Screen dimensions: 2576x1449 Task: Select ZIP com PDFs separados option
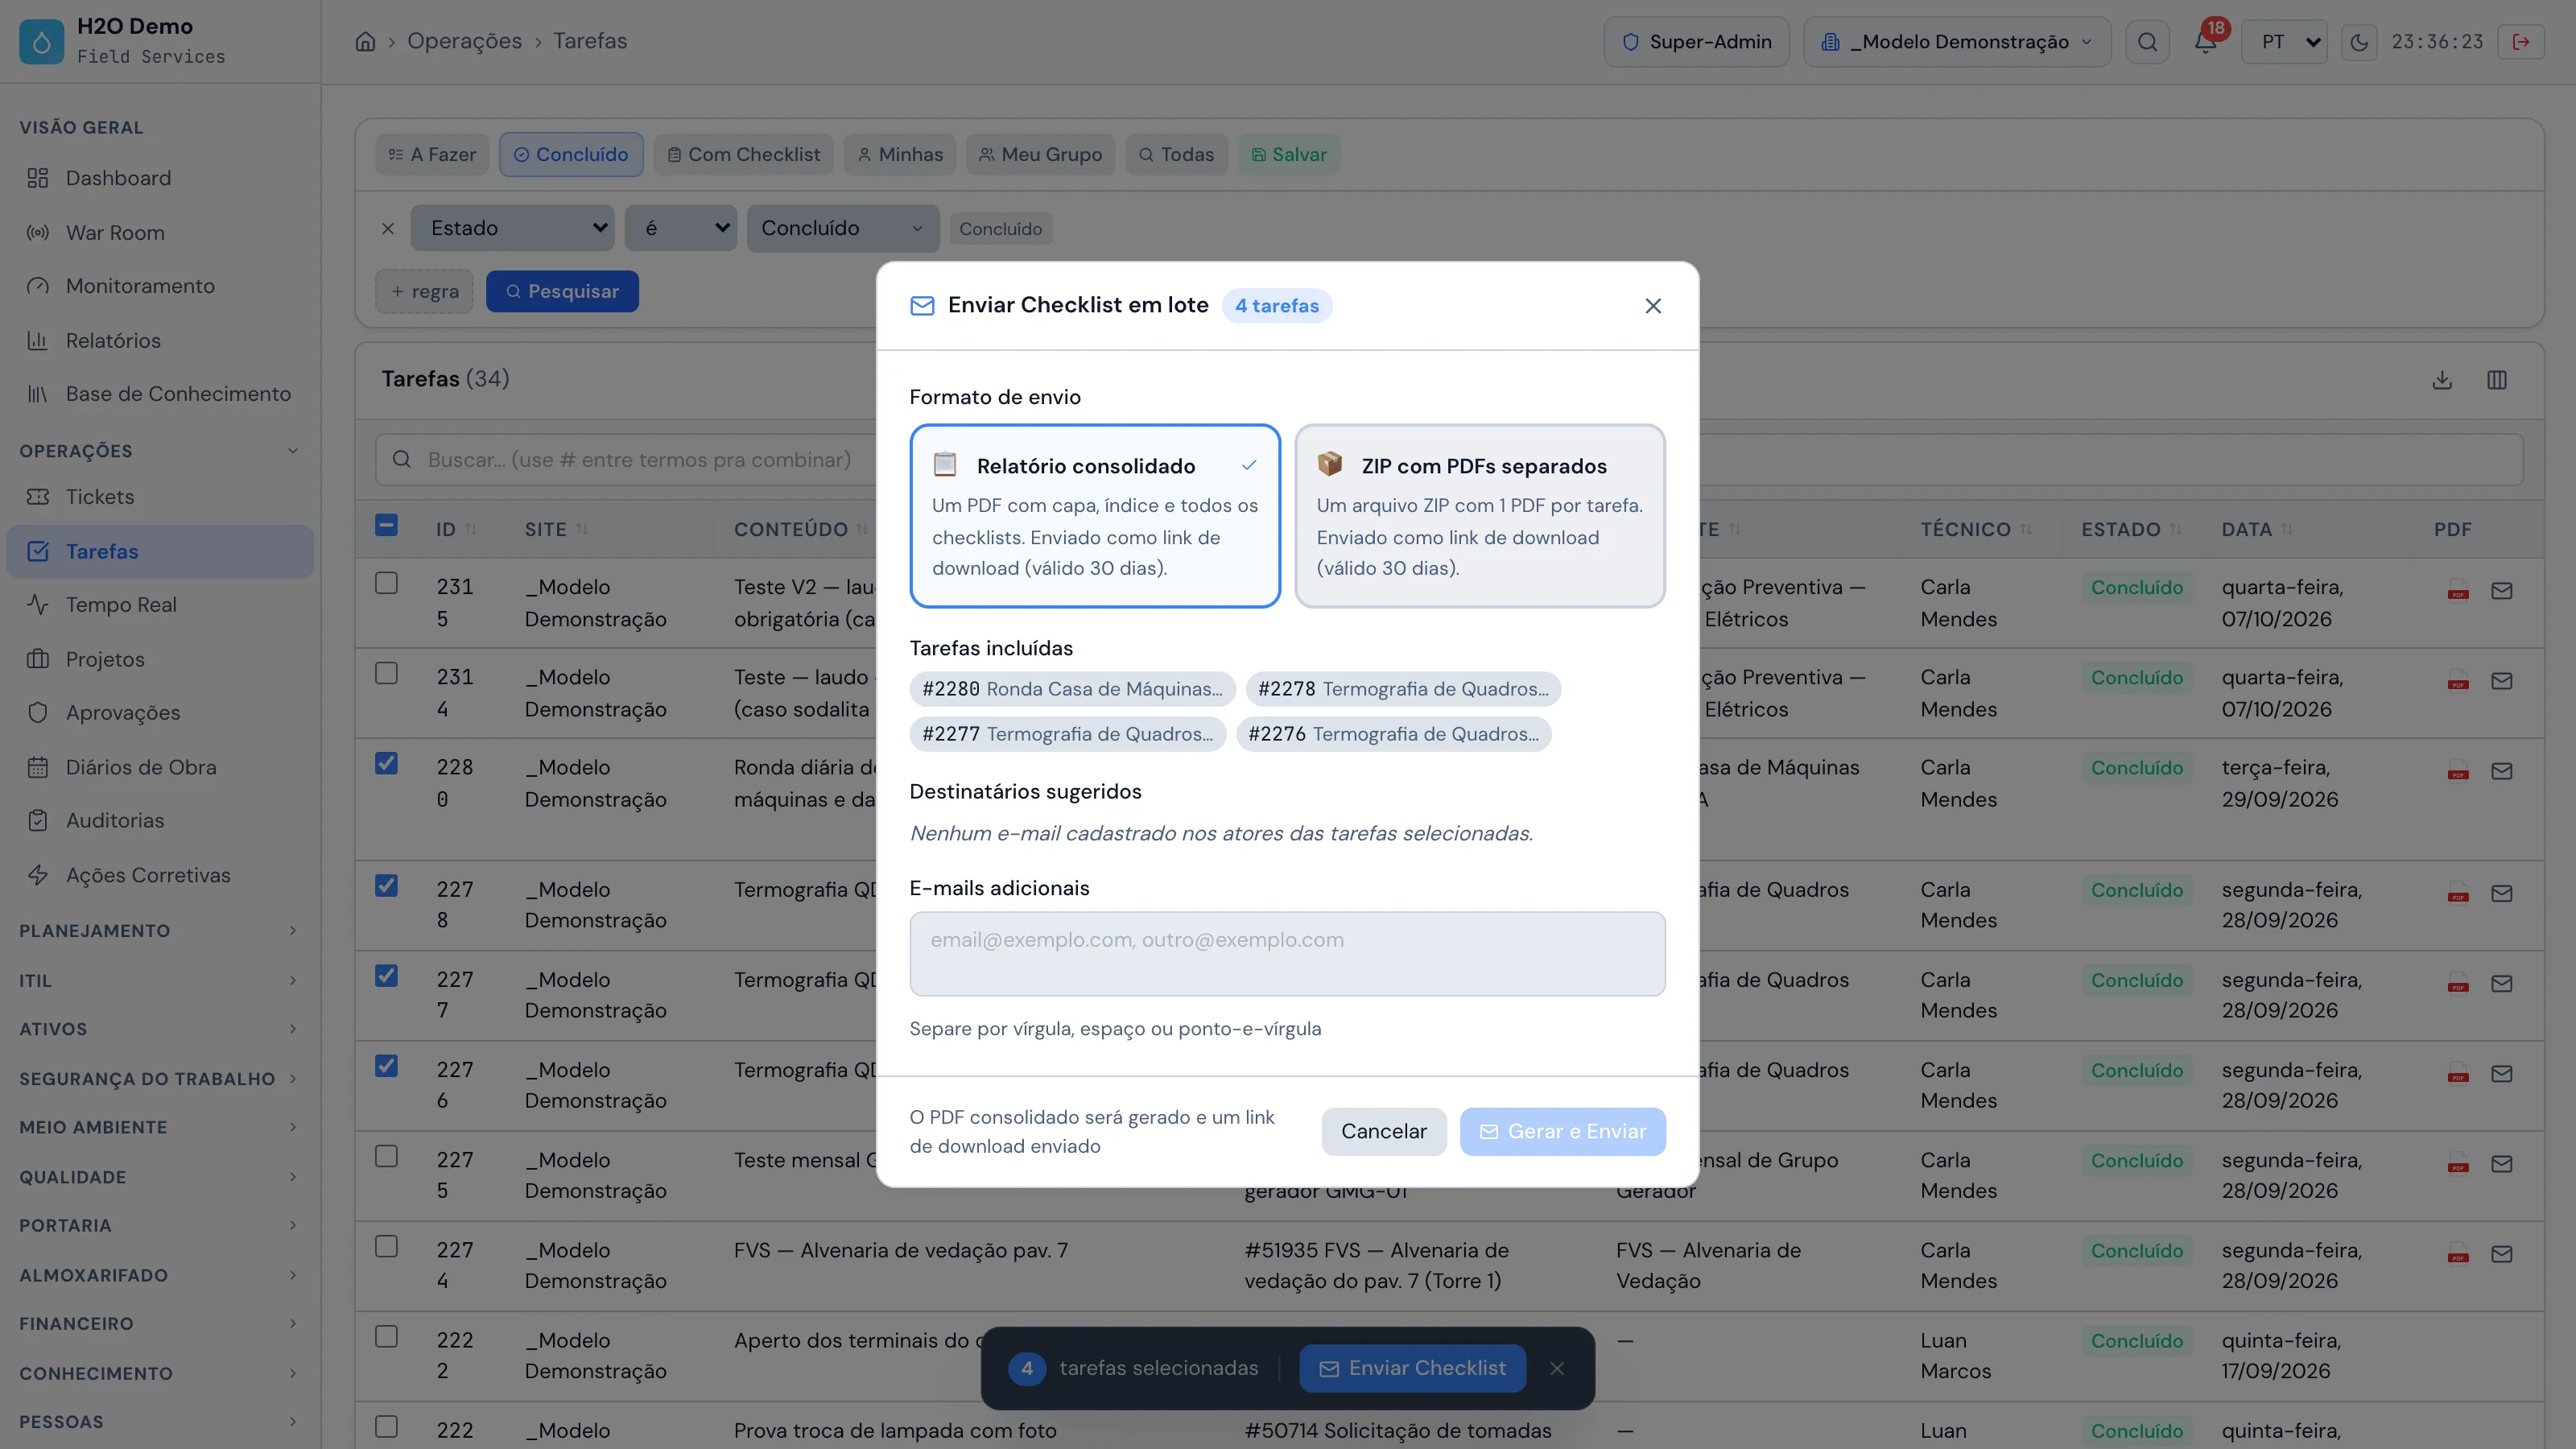1480,516
